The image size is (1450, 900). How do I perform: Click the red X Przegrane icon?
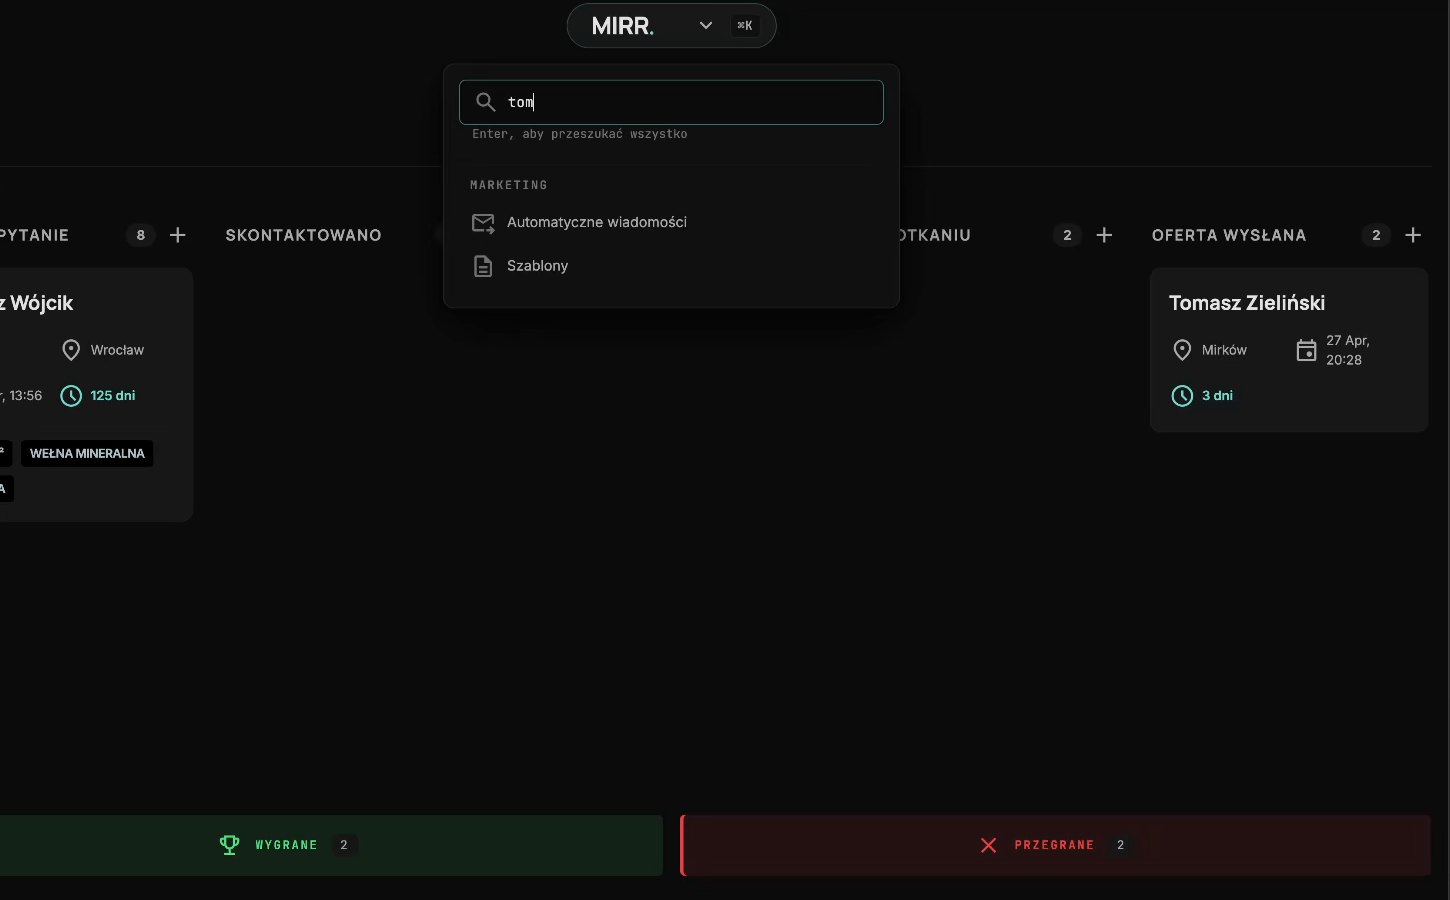pos(988,845)
